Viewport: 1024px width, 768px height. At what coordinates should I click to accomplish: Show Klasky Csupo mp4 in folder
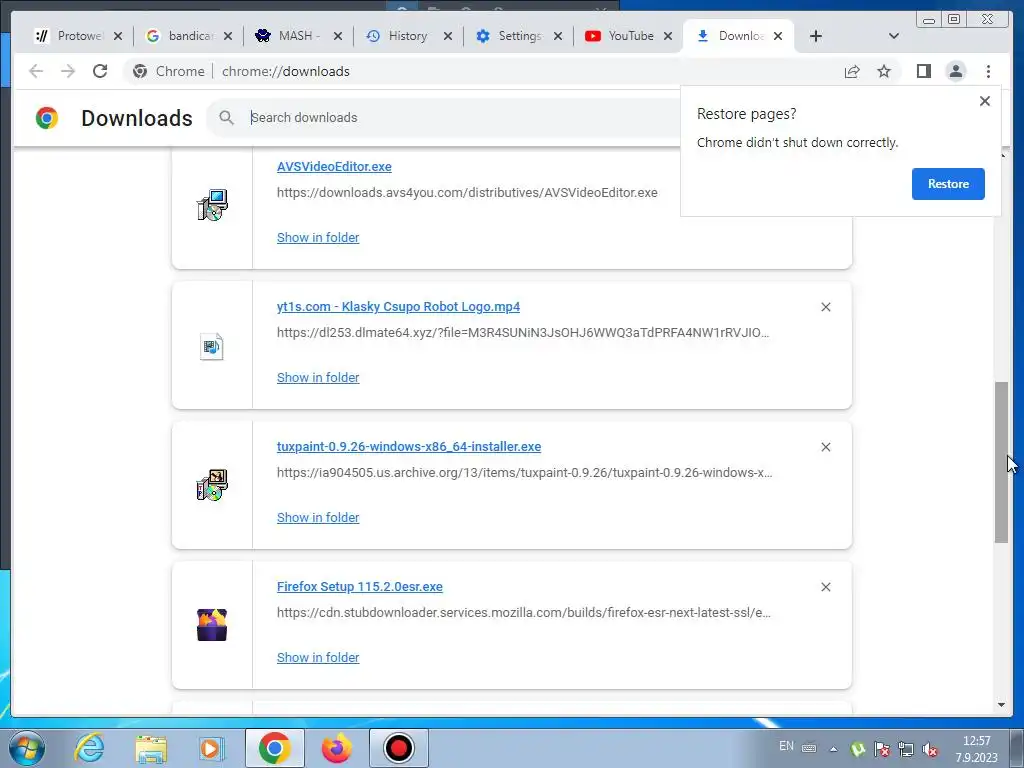(x=318, y=377)
